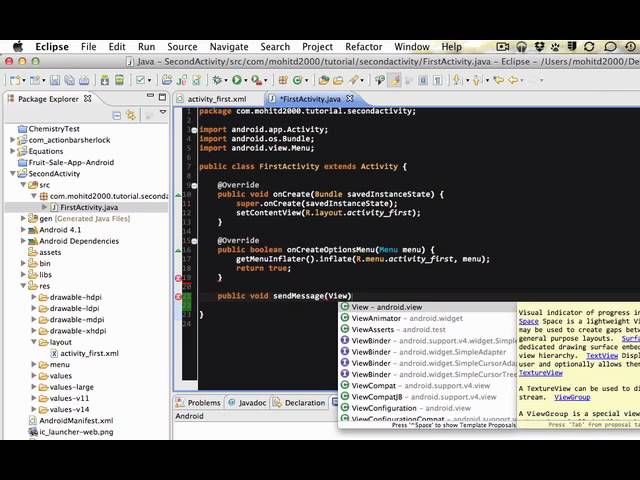This screenshot has width=640, height=480.
Task: Close the FirstActivity.java editor tab
Action: point(349,98)
